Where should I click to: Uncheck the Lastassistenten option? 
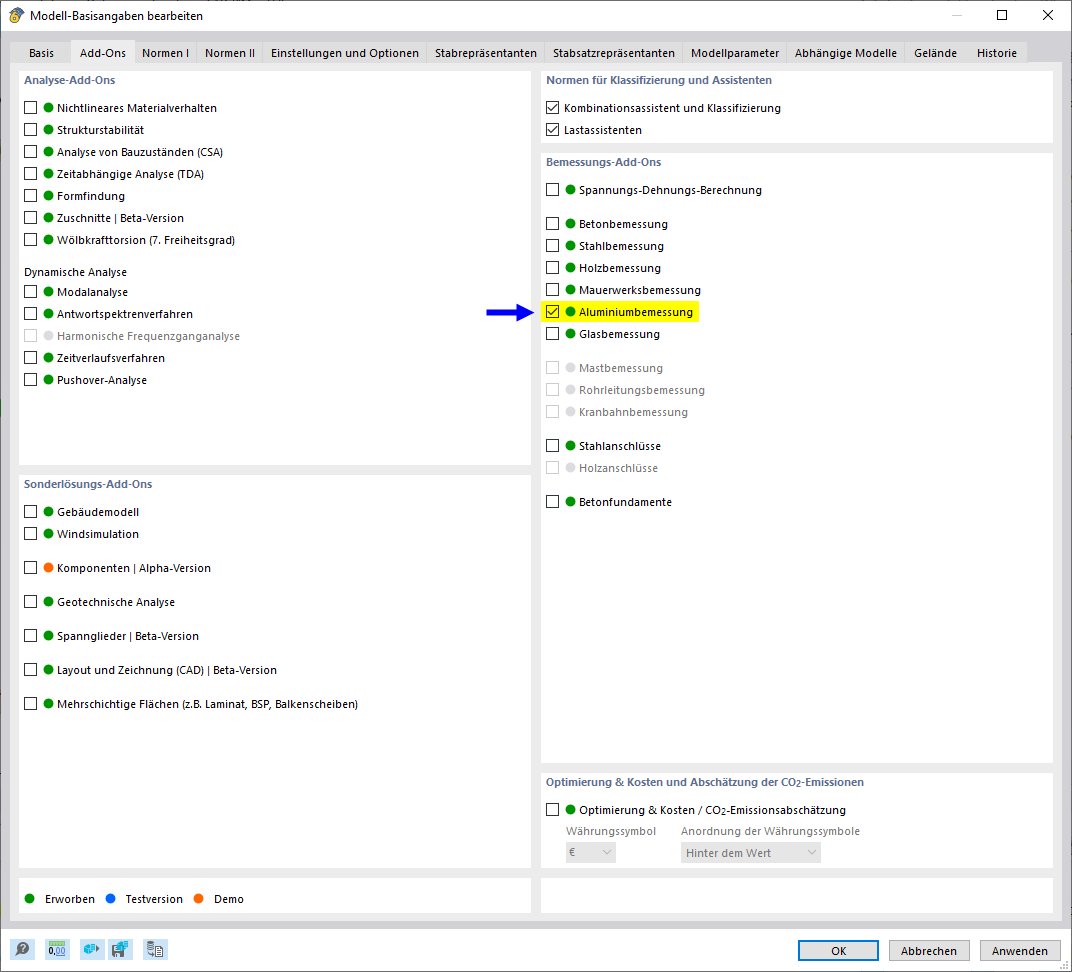[553, 129]
